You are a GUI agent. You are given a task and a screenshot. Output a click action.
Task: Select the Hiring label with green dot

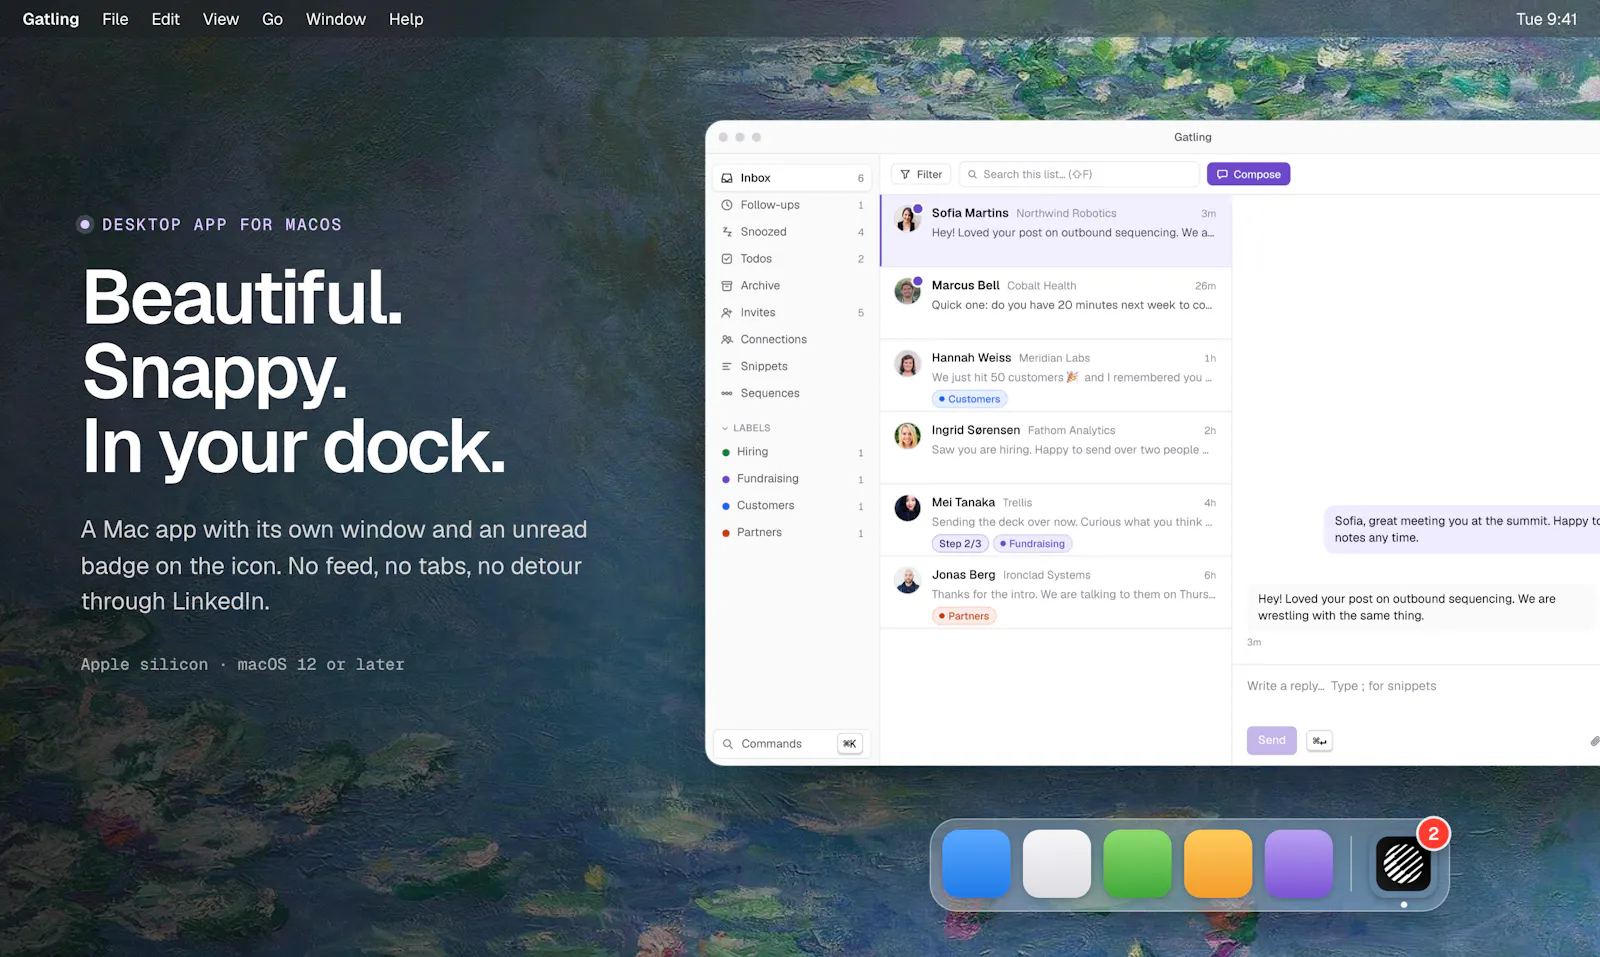(x=792, y=452)
